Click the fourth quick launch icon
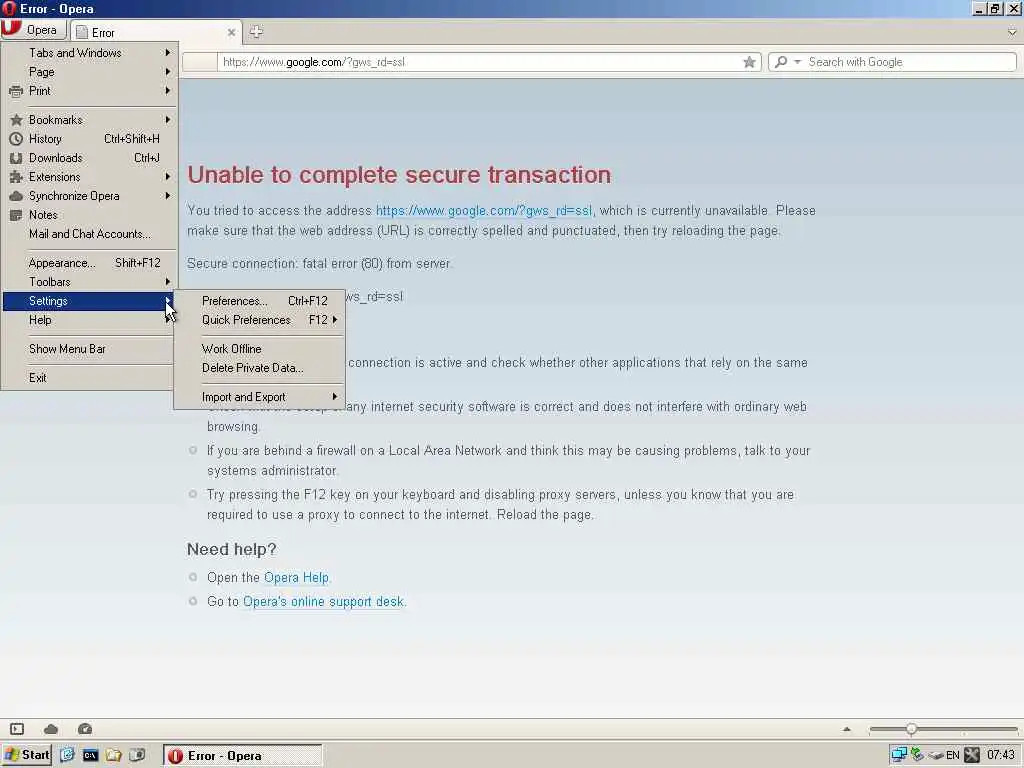Screen dimensions: 1024x768 137,755
